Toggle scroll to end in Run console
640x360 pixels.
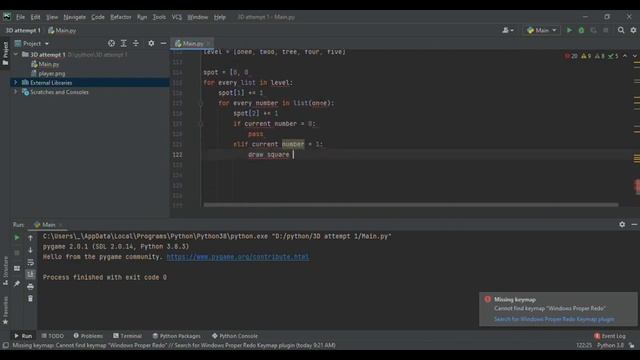[30, 274]
